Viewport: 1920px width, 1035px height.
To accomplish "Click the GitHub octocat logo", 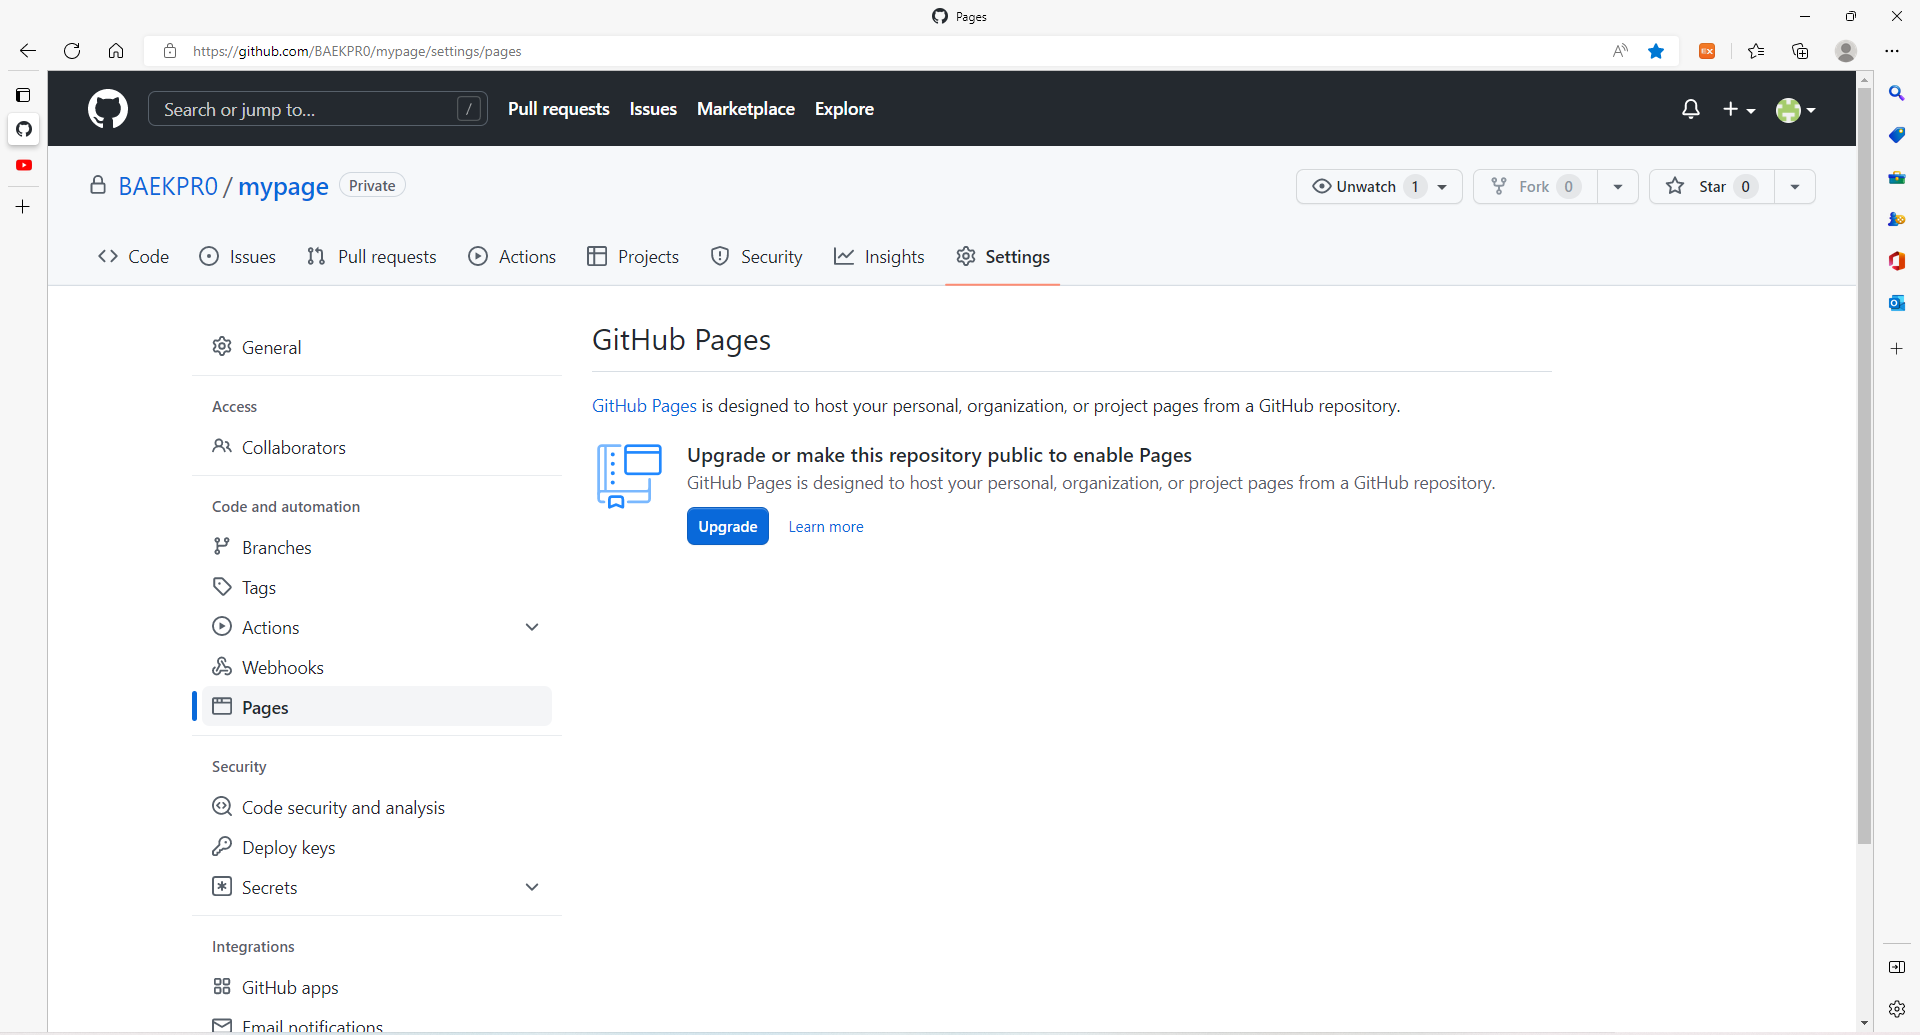I will pyautogui.click(x=108, y=109).
